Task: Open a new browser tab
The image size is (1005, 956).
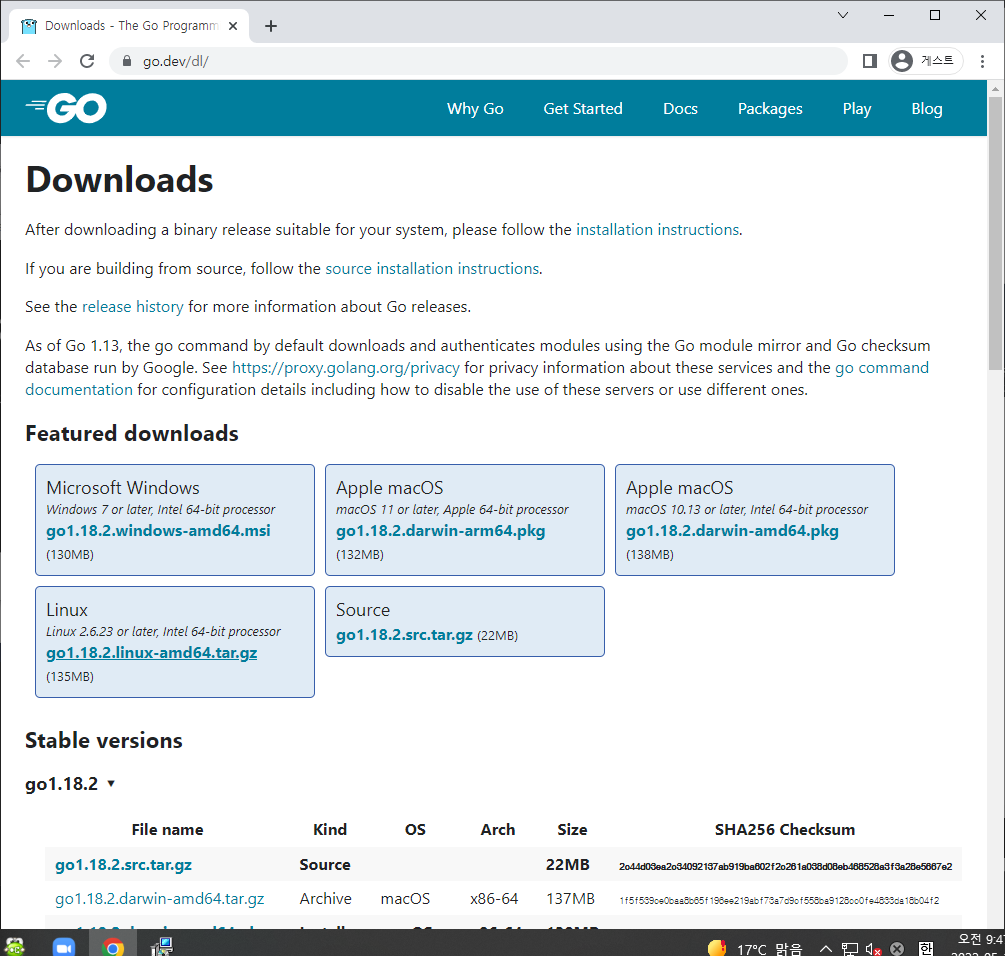Action: click(270, 26)
